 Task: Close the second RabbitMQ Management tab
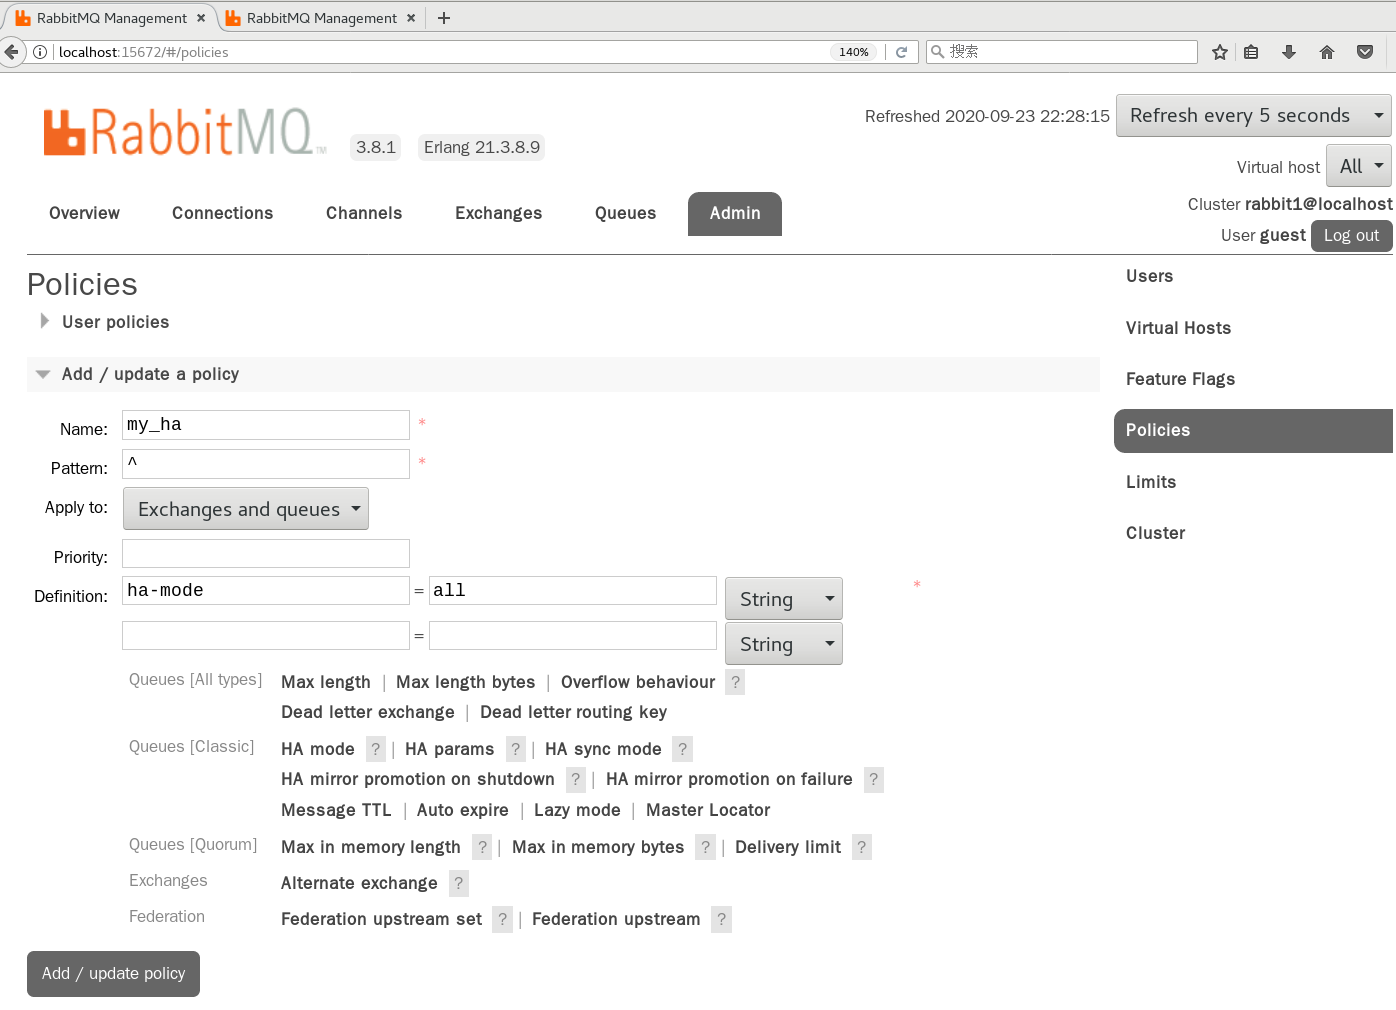click(x=411, y=18)
